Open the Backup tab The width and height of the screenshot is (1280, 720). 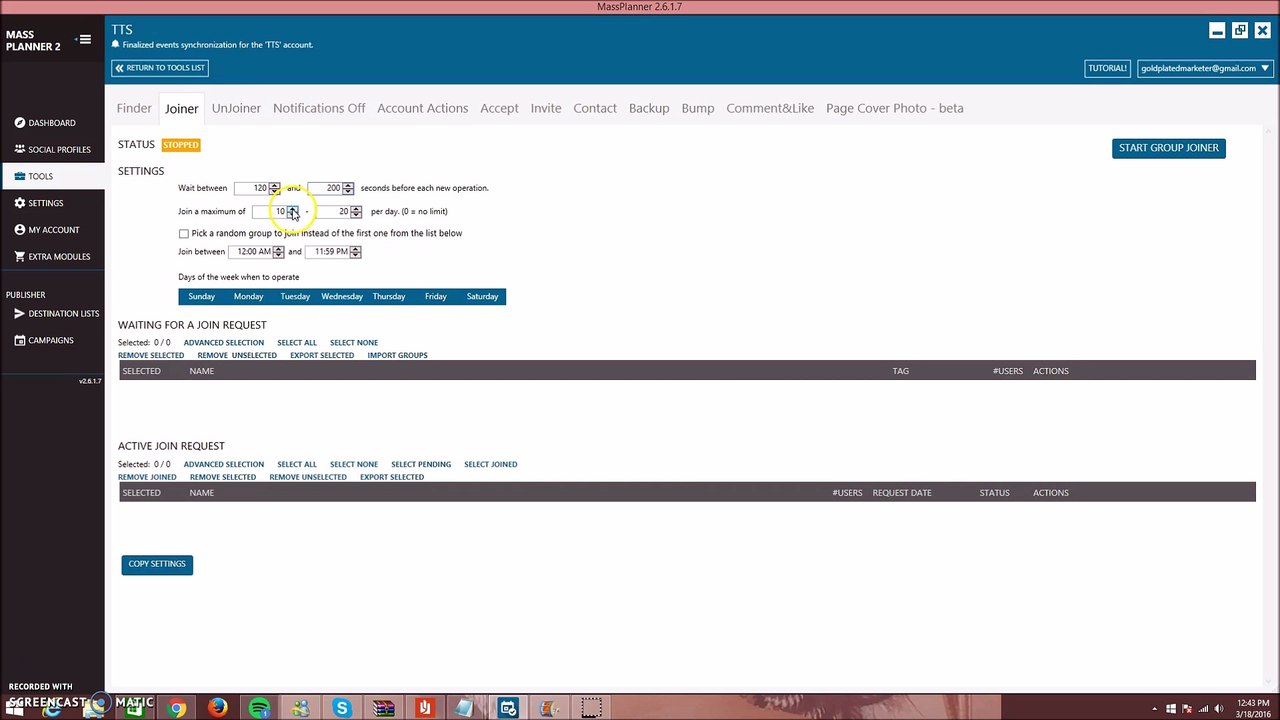[649, 108]
